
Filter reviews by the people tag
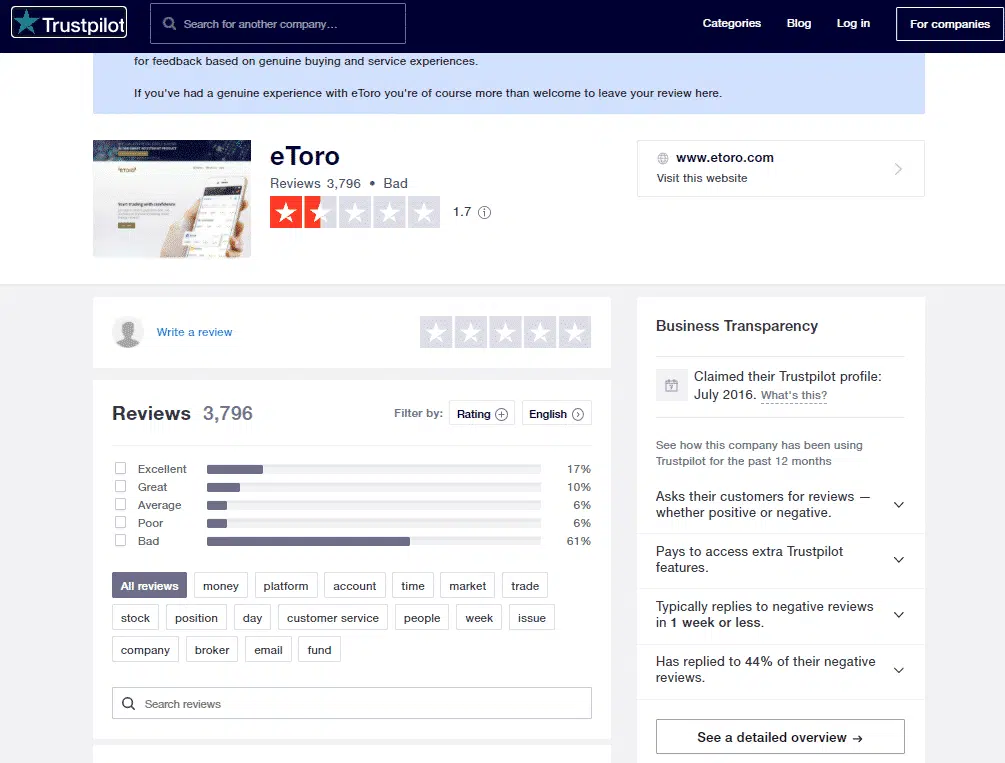[x=422, y=617]
